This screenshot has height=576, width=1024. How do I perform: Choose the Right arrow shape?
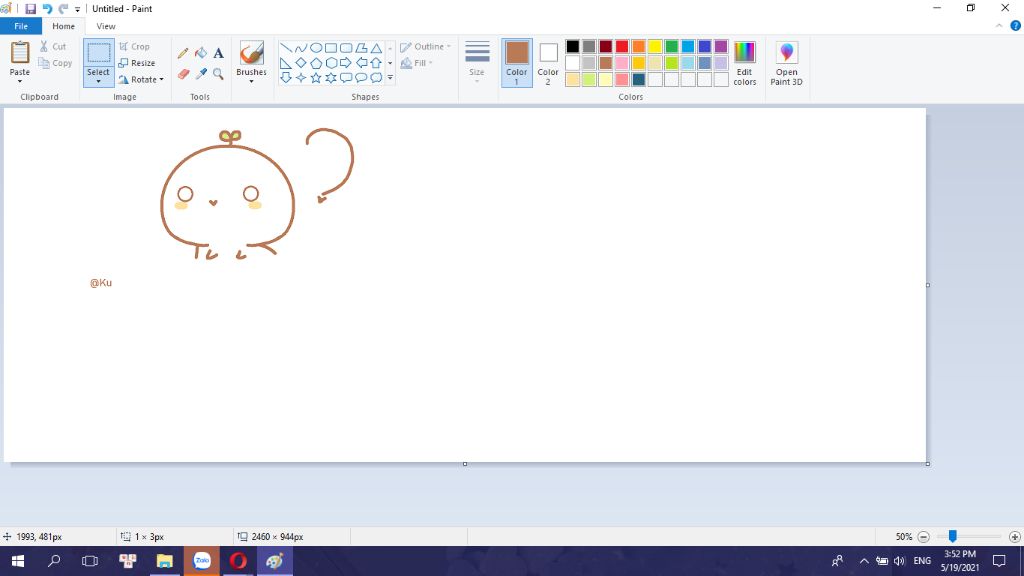click(346, 63)
